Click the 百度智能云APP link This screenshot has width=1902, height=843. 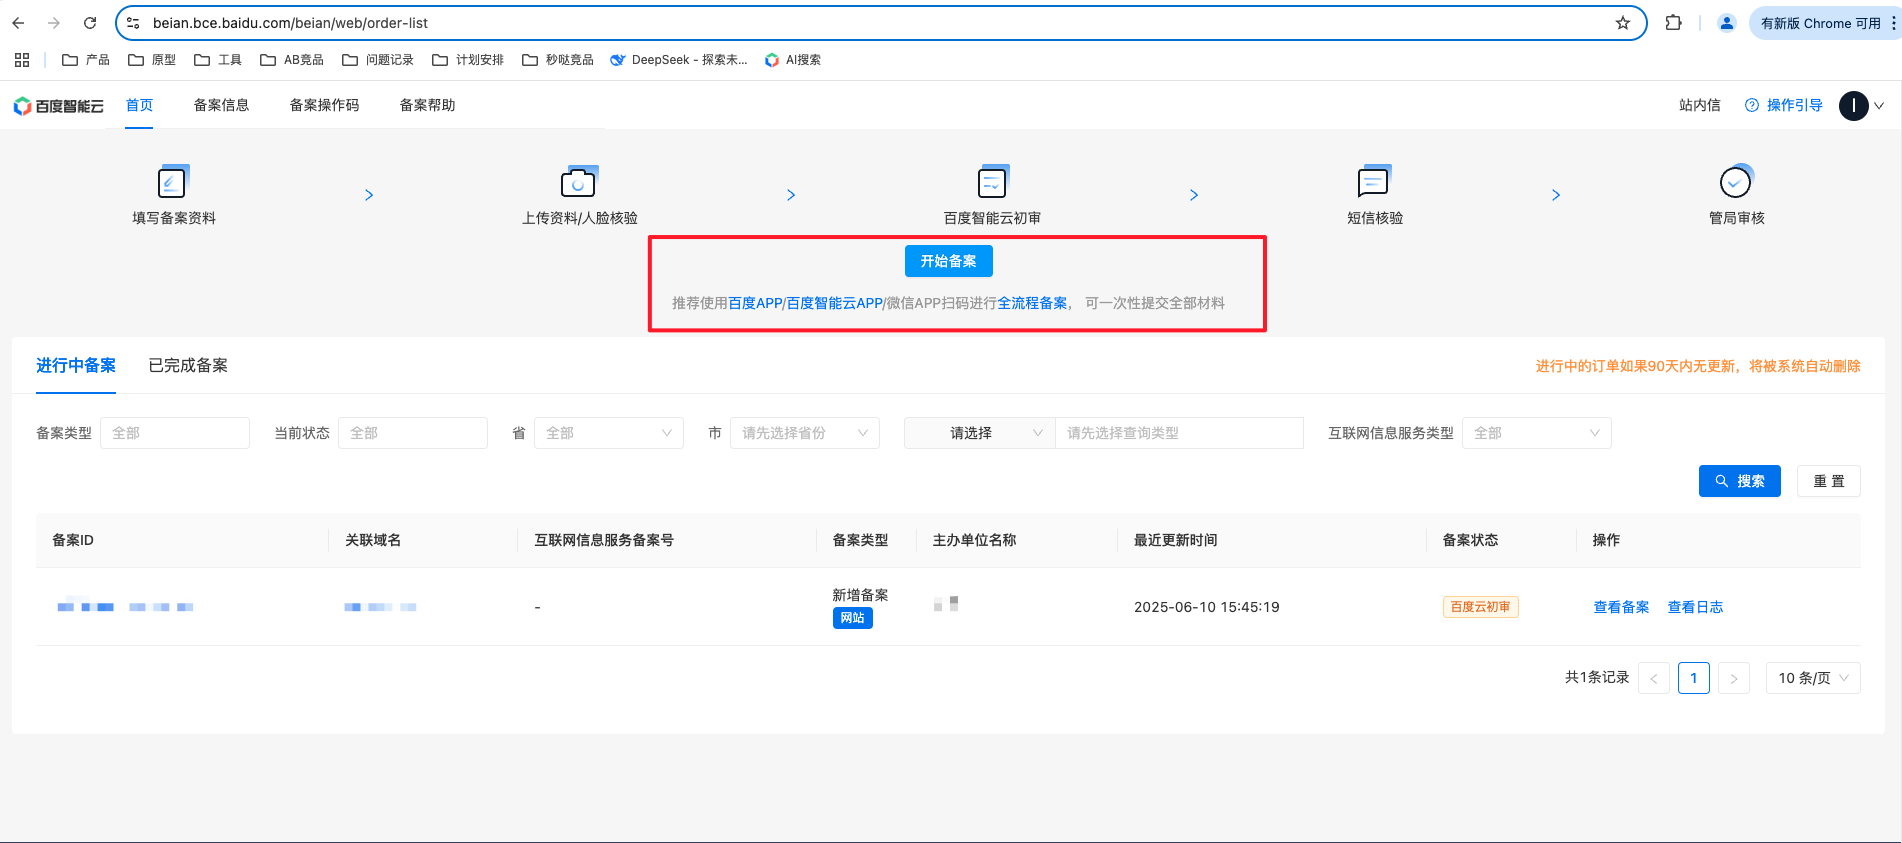pos(835,303)
